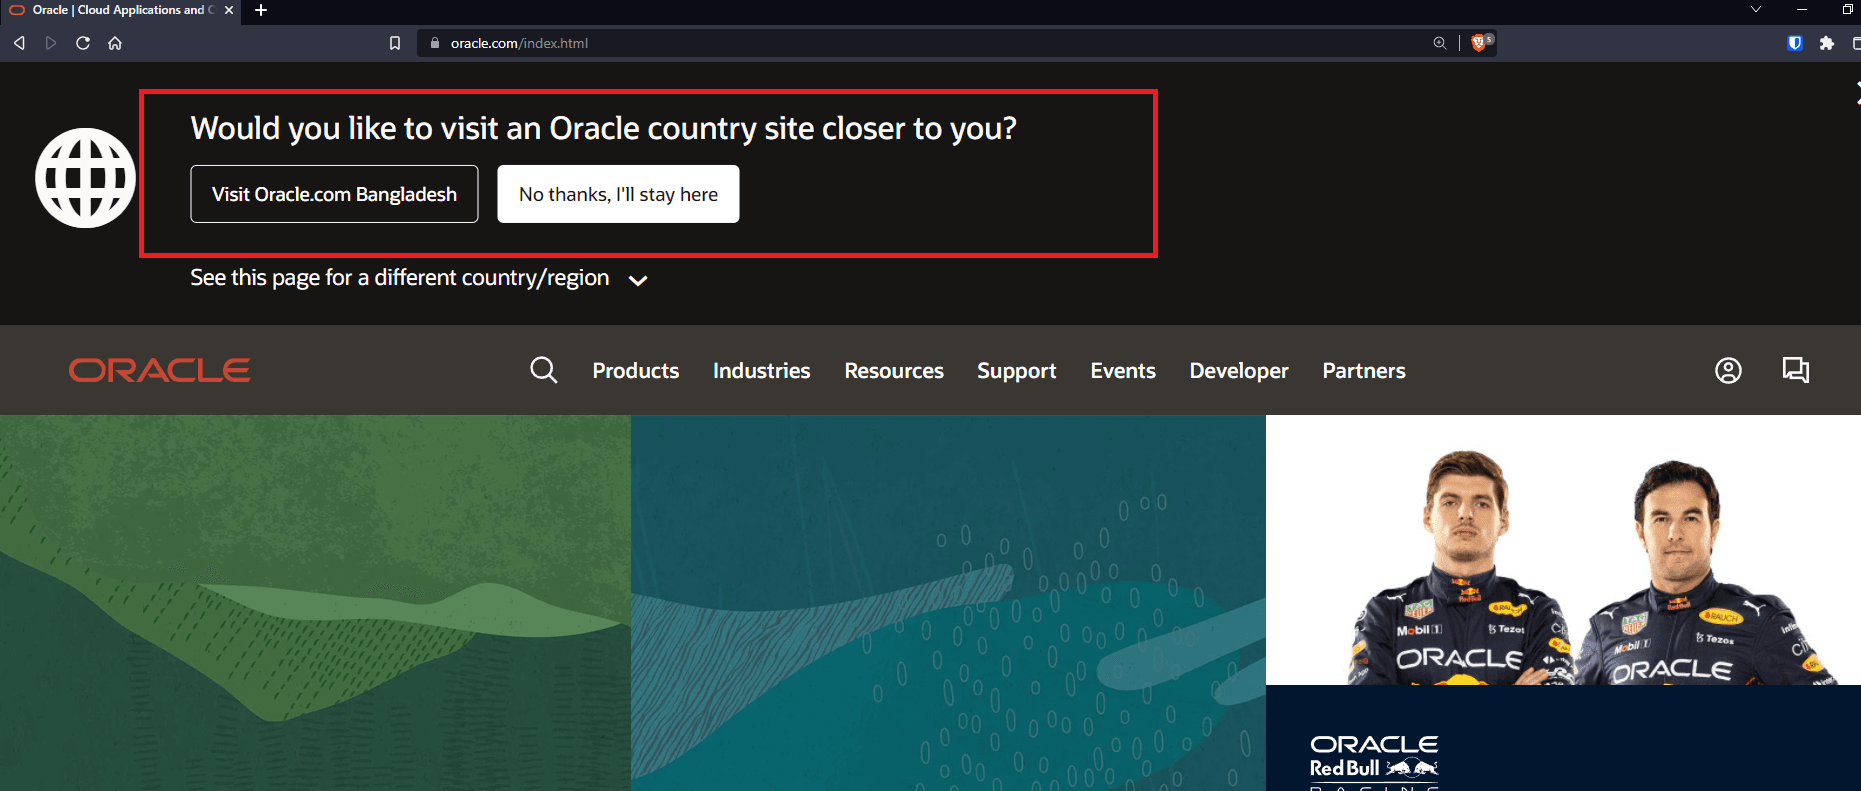The height and width of the screenshot is (791, 1861).
Task: Open the Products menu
Action: [636, 371]
